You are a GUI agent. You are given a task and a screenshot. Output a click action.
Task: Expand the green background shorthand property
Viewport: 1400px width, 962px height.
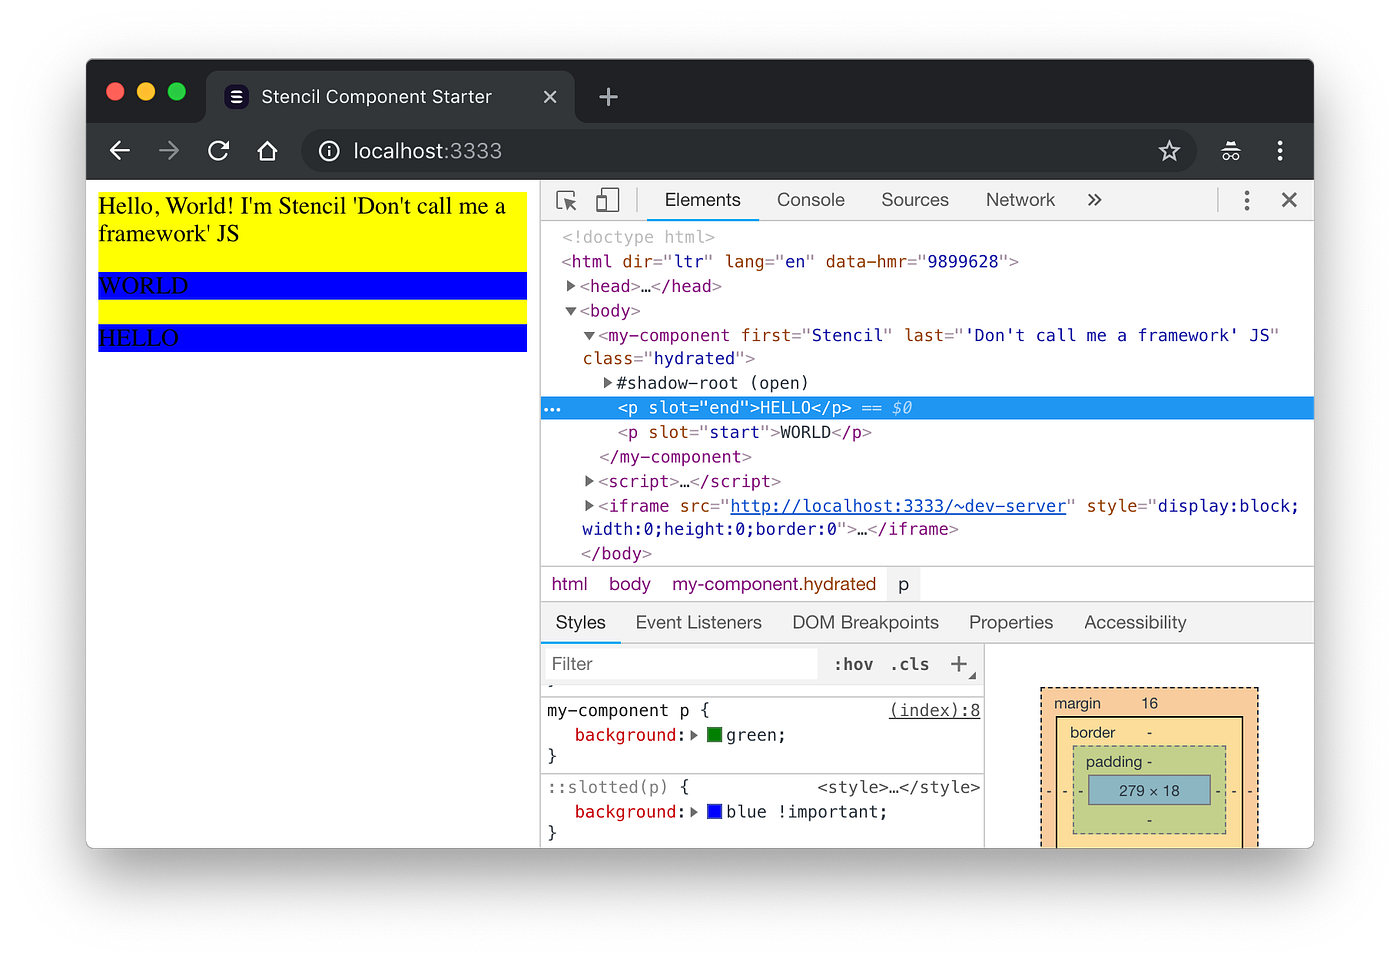[x=694, y=735]
